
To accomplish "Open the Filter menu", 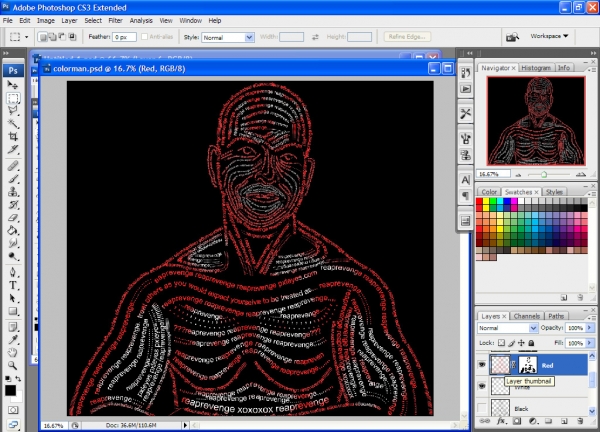I will [115, 21].
